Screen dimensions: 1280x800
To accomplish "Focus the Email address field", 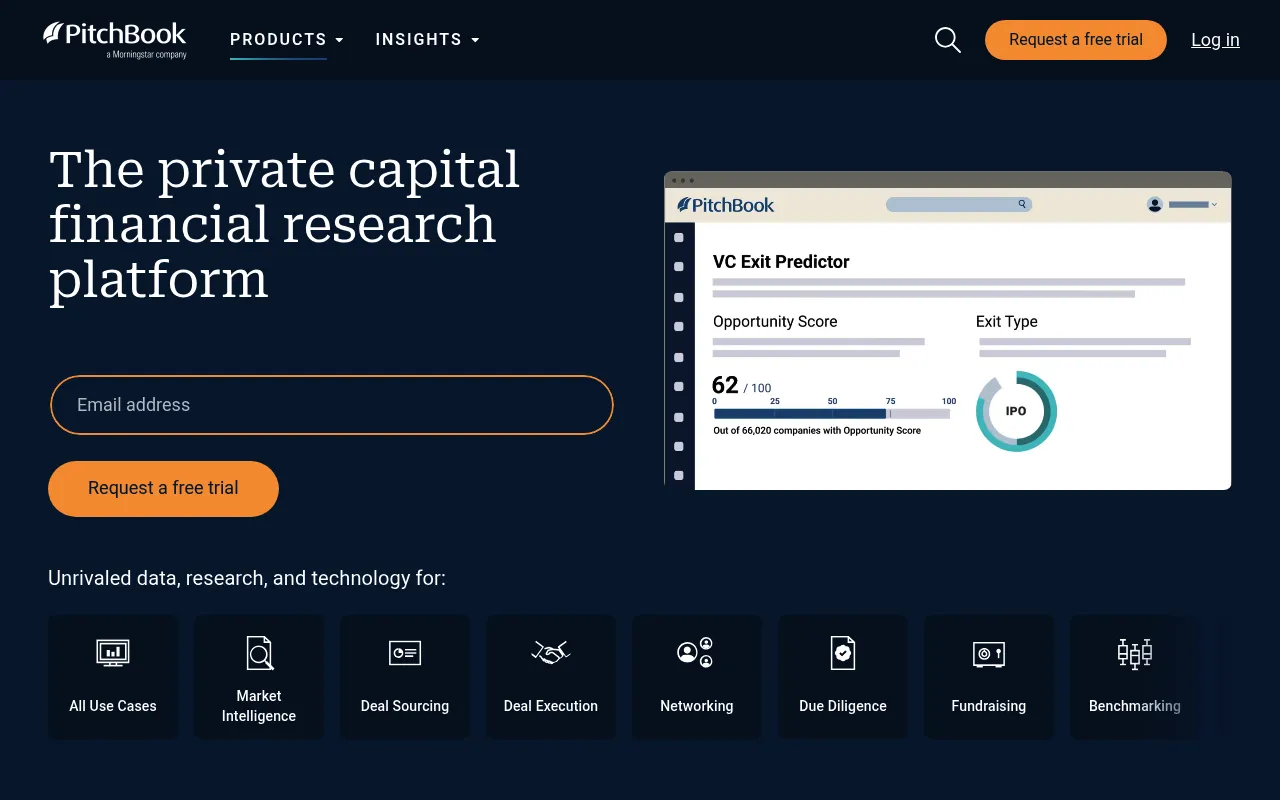I will (332, 405).
